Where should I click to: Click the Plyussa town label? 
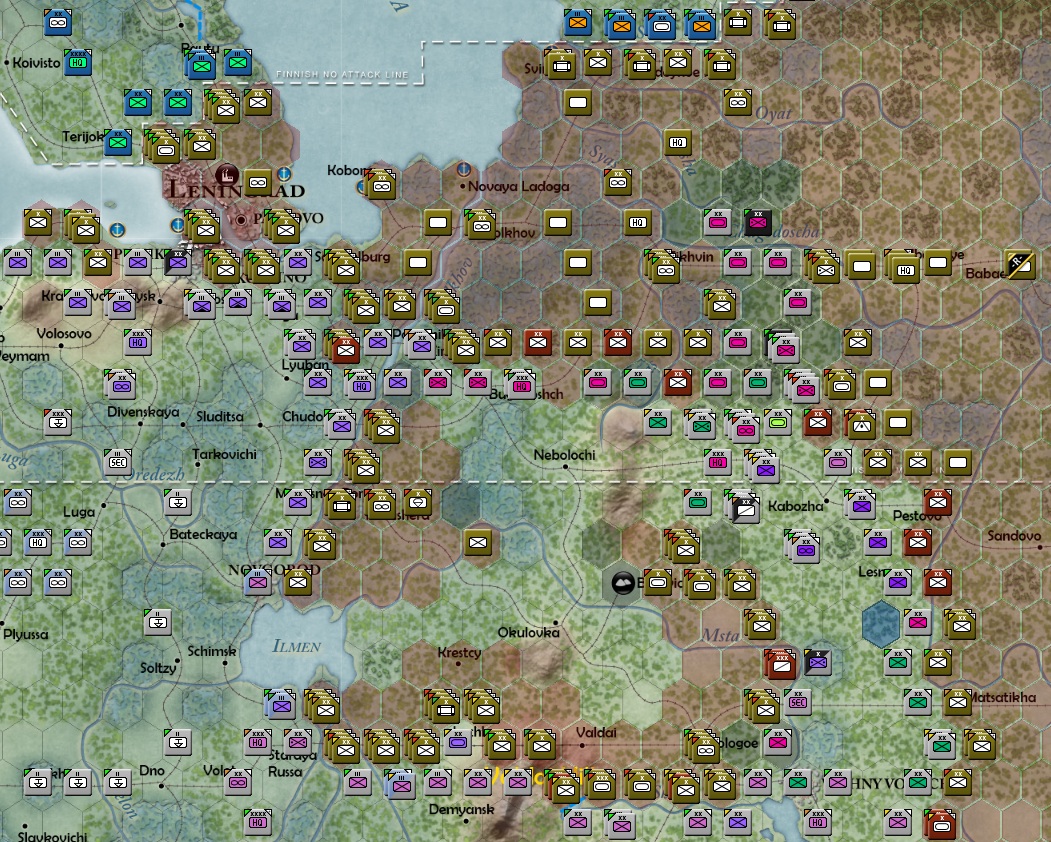point(25,634)
